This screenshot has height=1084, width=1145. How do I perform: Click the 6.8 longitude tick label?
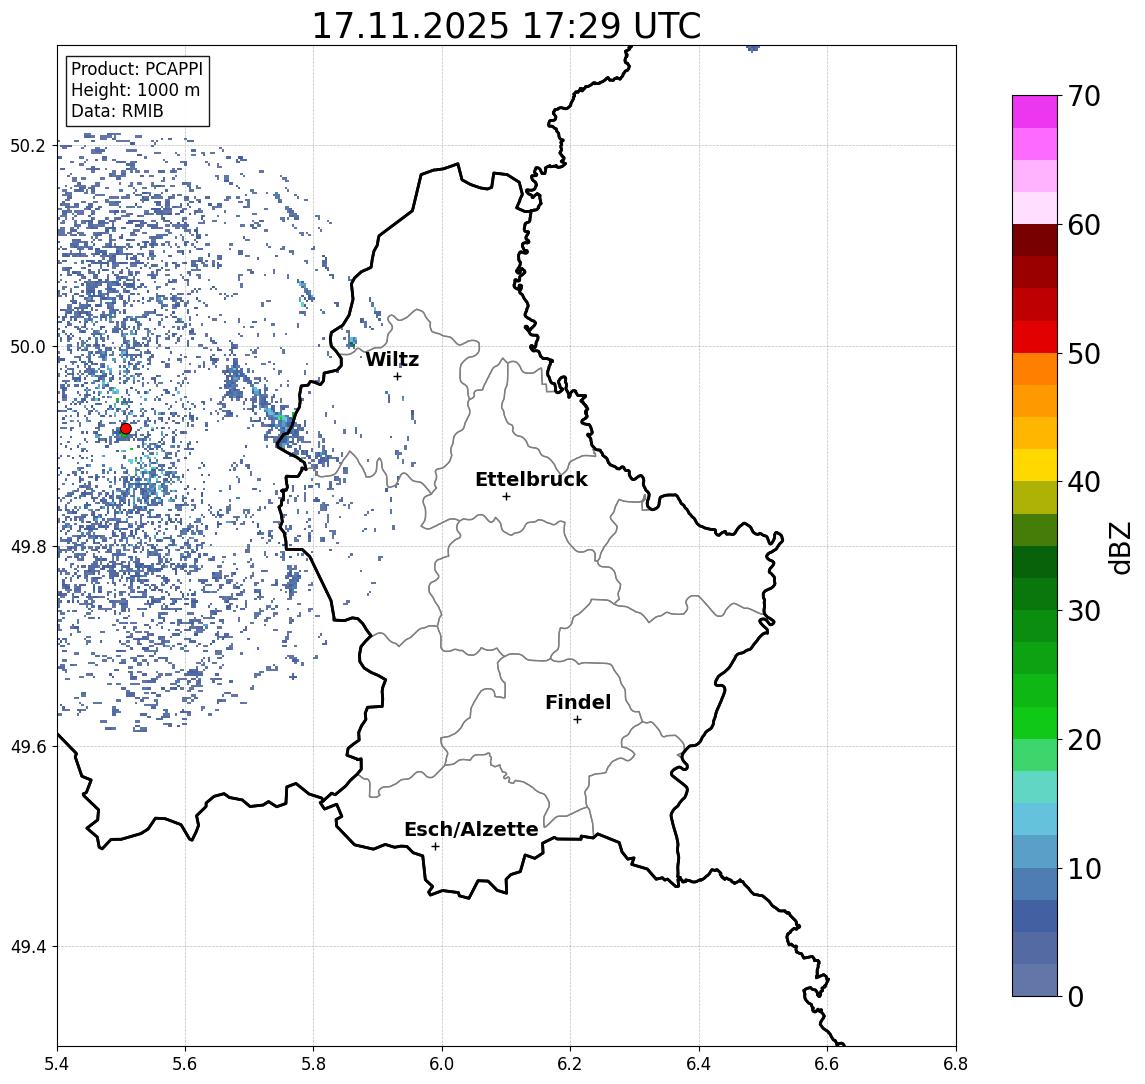956,1063
